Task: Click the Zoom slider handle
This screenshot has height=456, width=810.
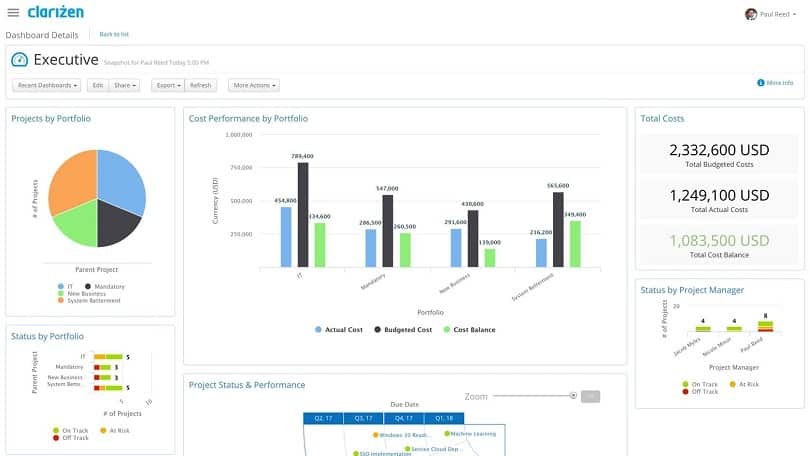Action: 573,396
